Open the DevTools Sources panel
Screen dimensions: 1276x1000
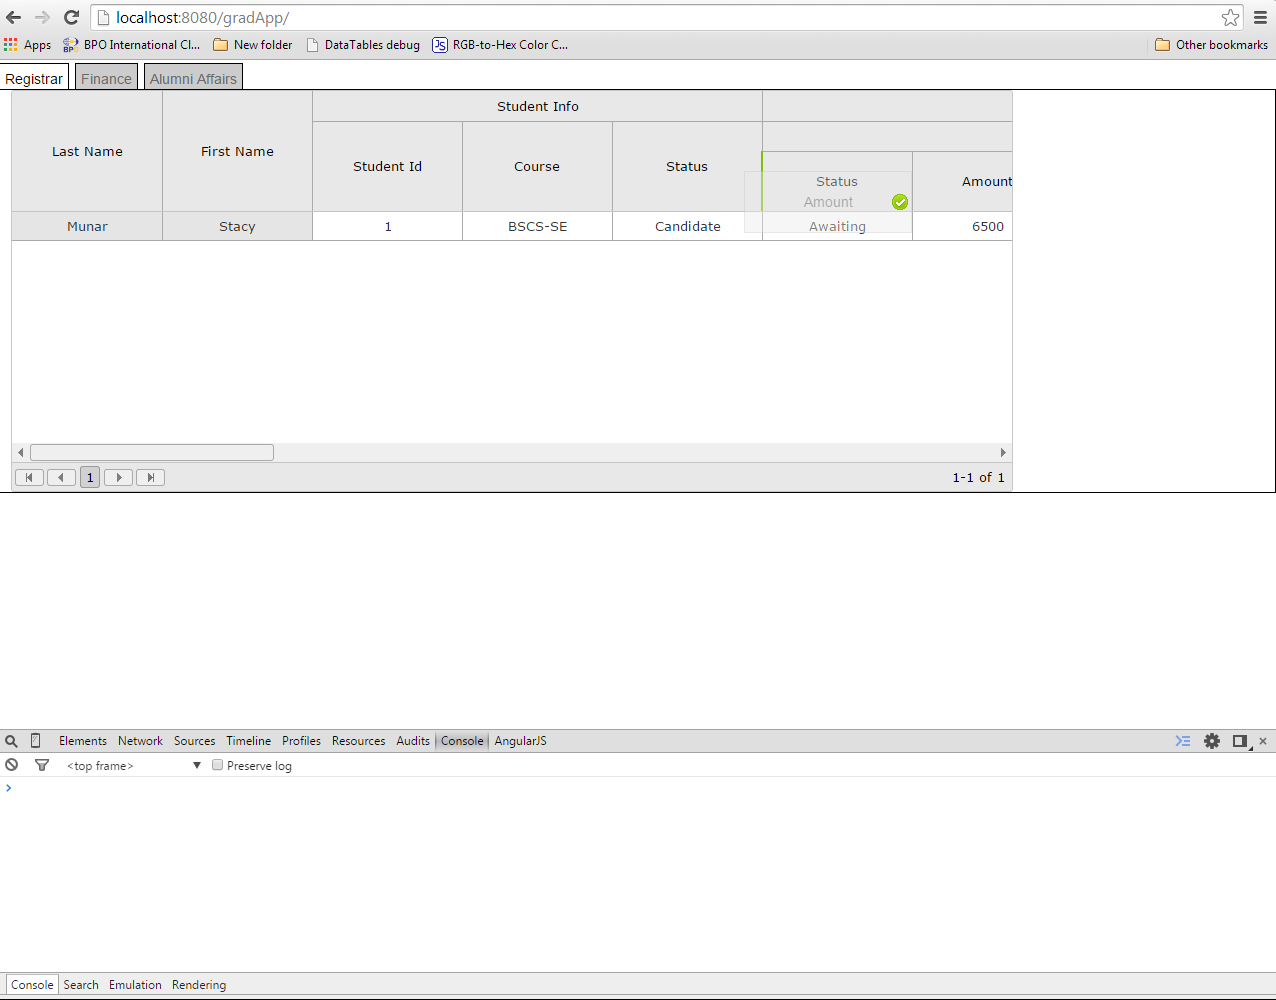click(194, 741)
